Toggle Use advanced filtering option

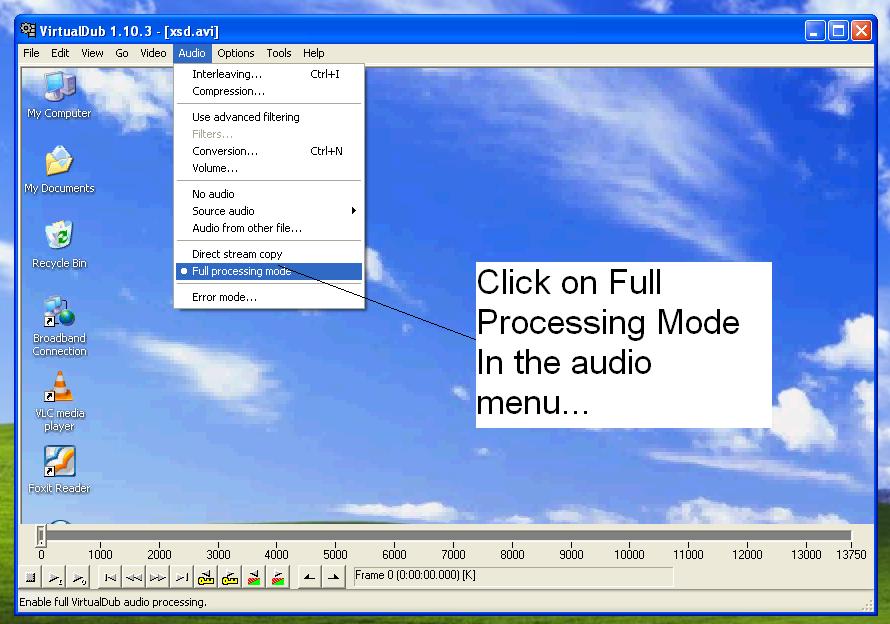pyautogui.click(x=269, y=117)
